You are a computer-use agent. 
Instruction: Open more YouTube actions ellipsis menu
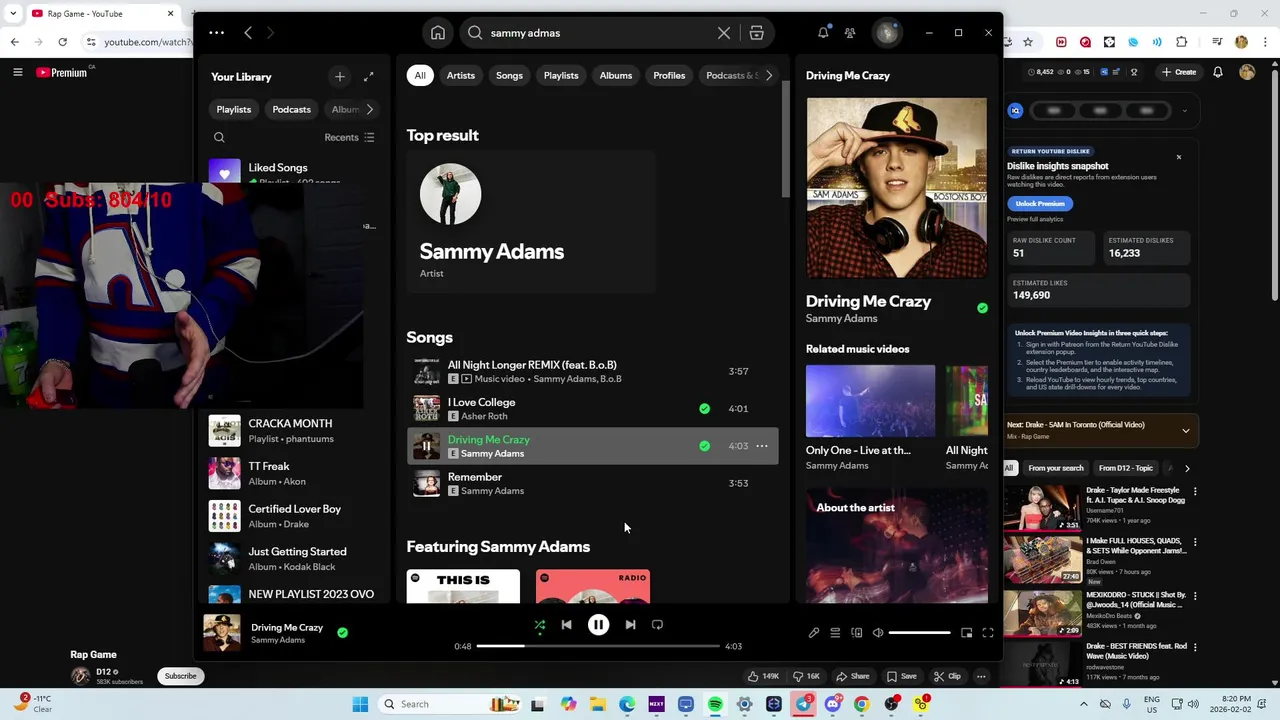pos(981,676)
